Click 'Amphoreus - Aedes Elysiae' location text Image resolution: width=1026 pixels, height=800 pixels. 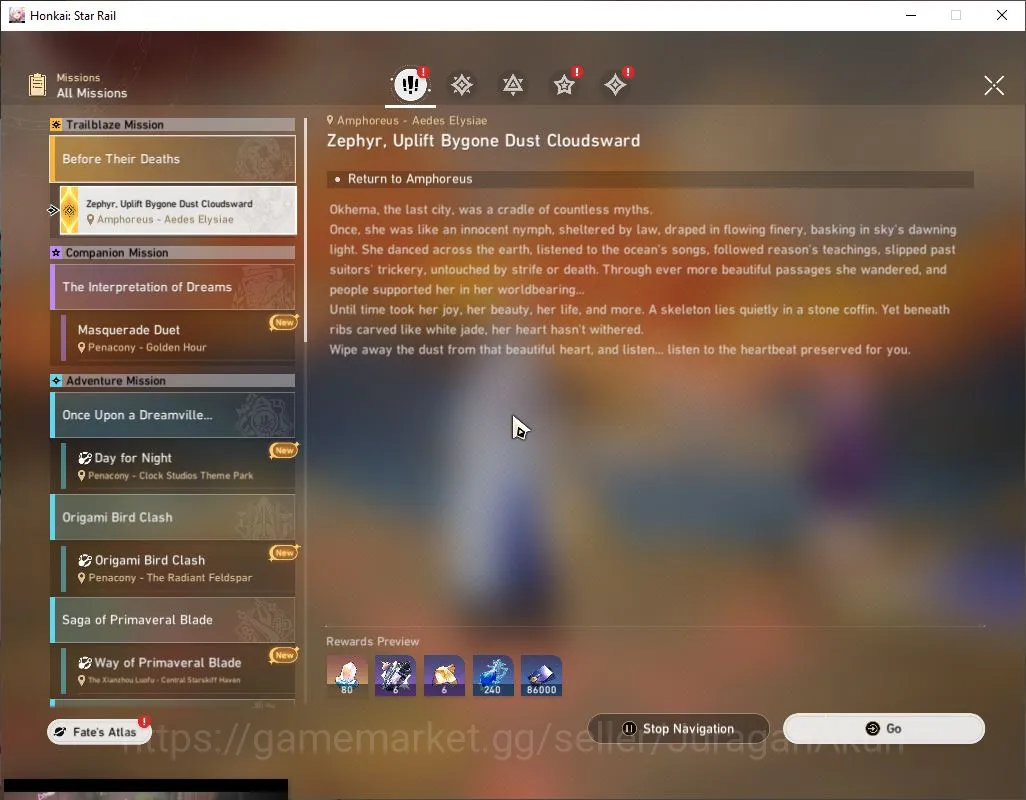[x=412, y=120]
